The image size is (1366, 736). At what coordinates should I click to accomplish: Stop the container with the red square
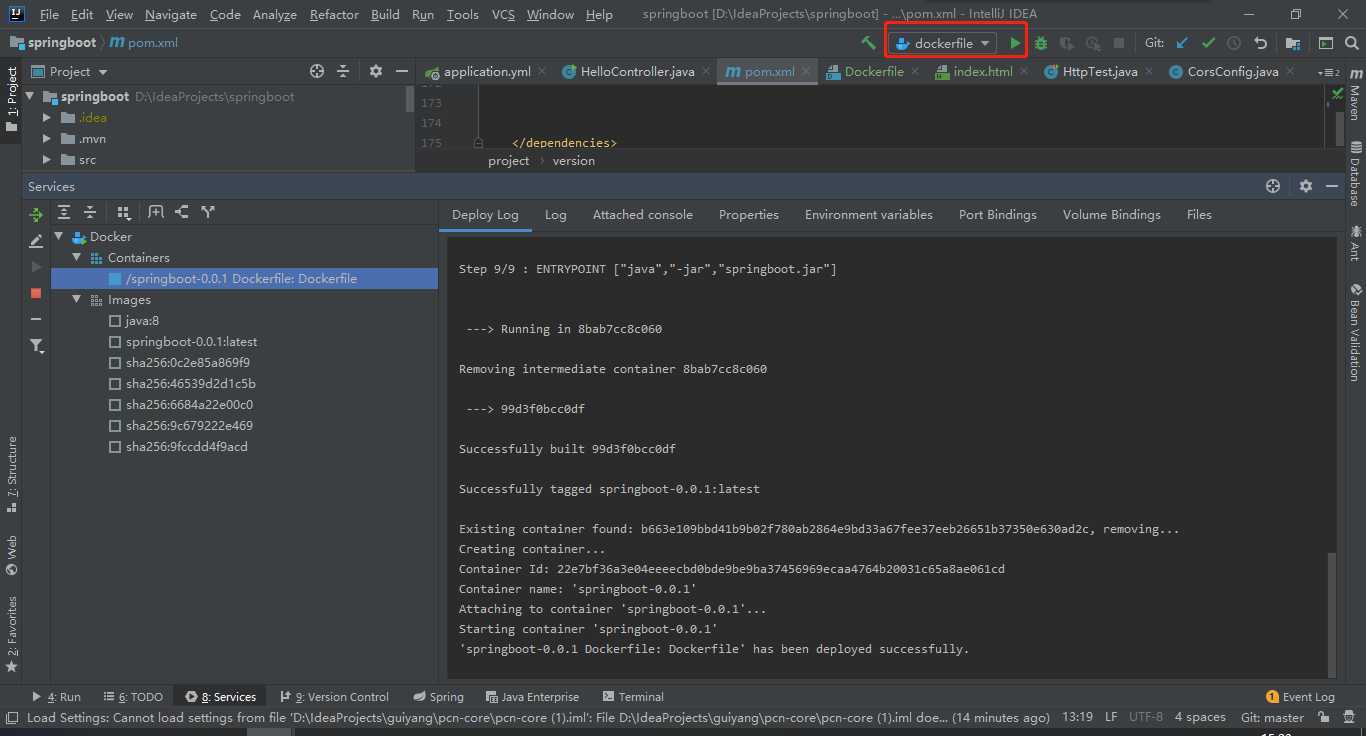coord(36,293)
